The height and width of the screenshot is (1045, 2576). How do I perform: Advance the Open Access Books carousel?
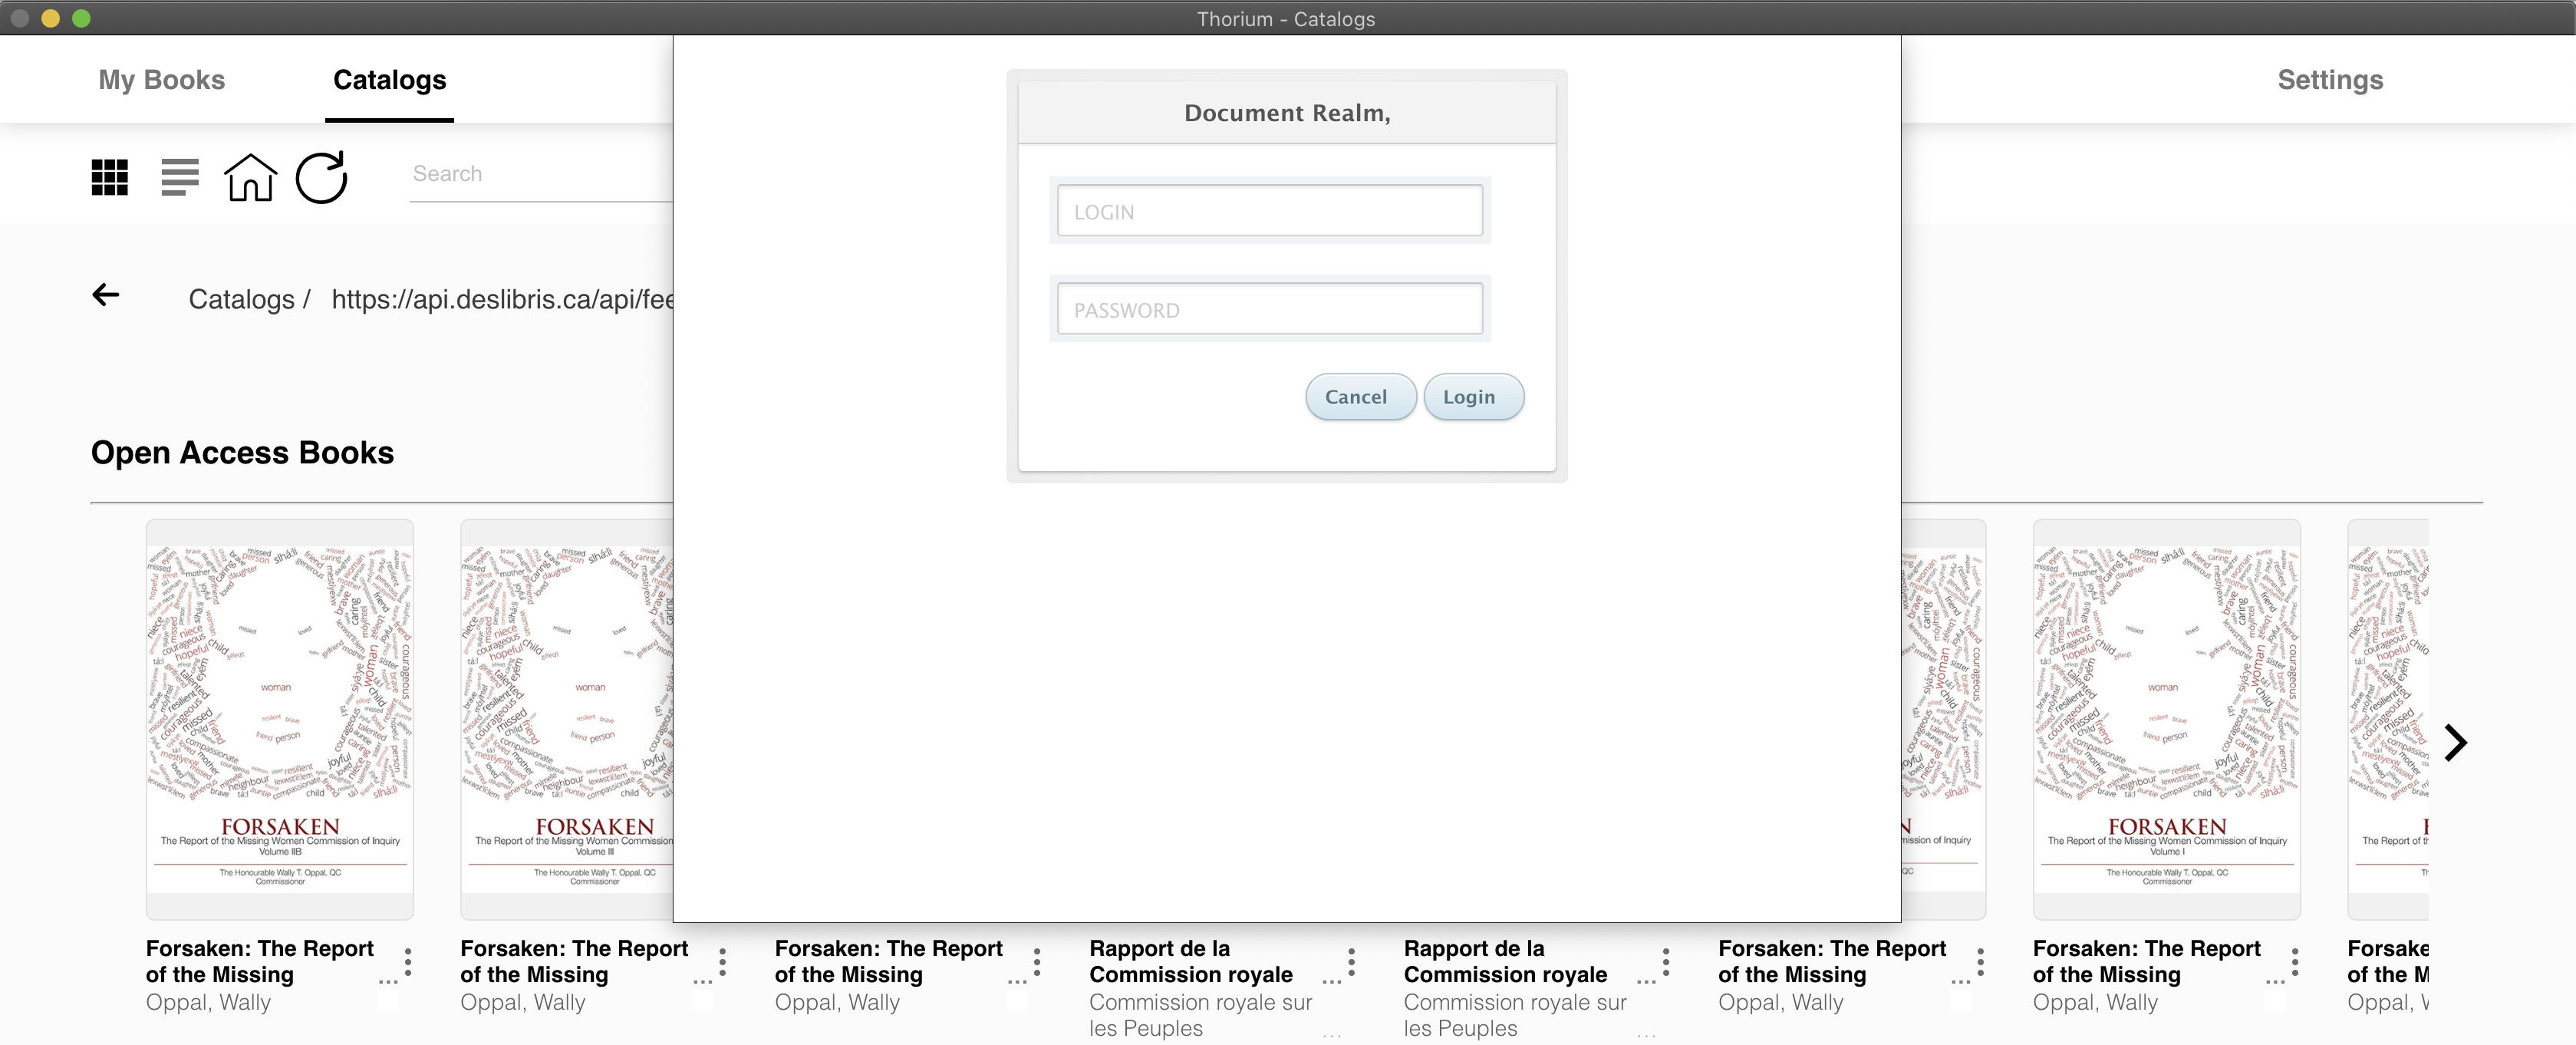(x=2458, y=742)
